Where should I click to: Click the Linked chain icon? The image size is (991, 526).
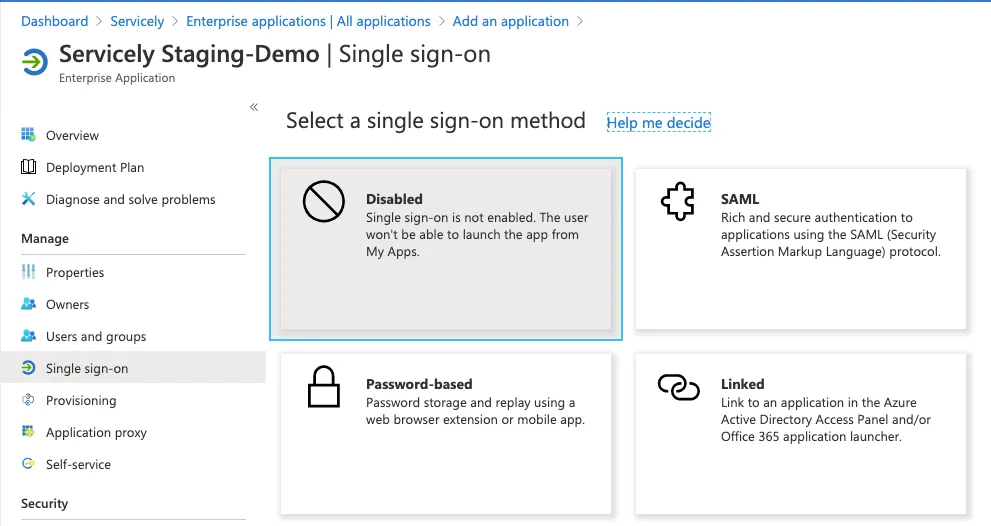[x=678, y=387]
